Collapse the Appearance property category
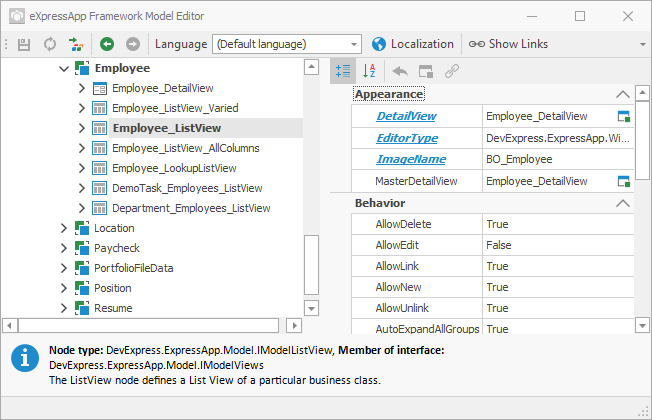Viewport: 652px width, 420px height. click(x=622, y=94)
